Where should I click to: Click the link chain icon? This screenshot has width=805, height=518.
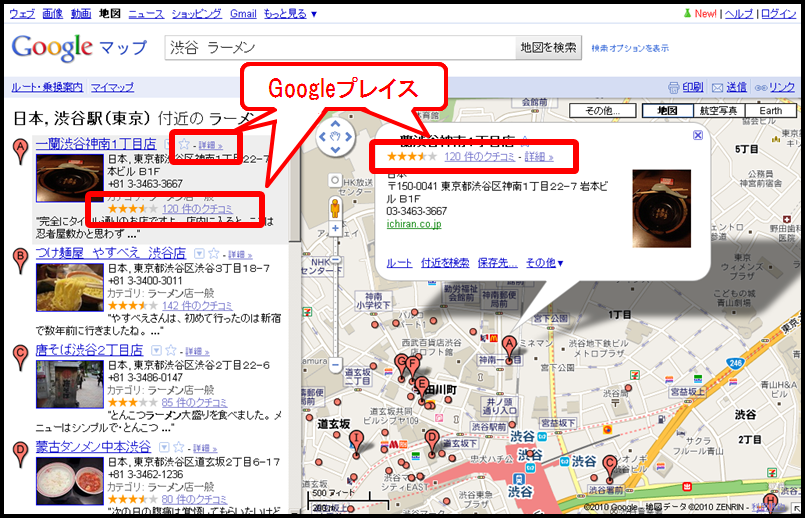pyautogui.click(x=761, y=88)
